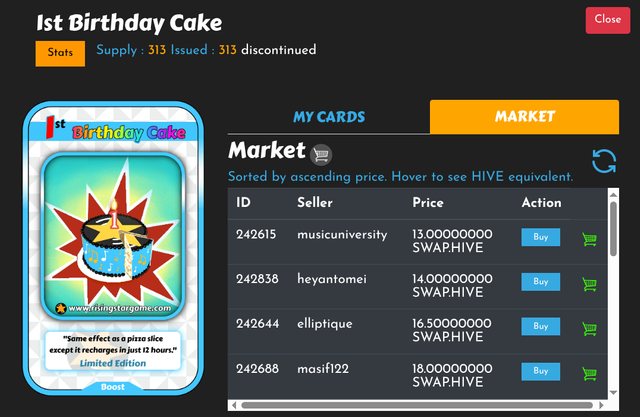Click the horizontal scrollbar right arrow
The height and width of the screenshot is (417, 640).
601,405
